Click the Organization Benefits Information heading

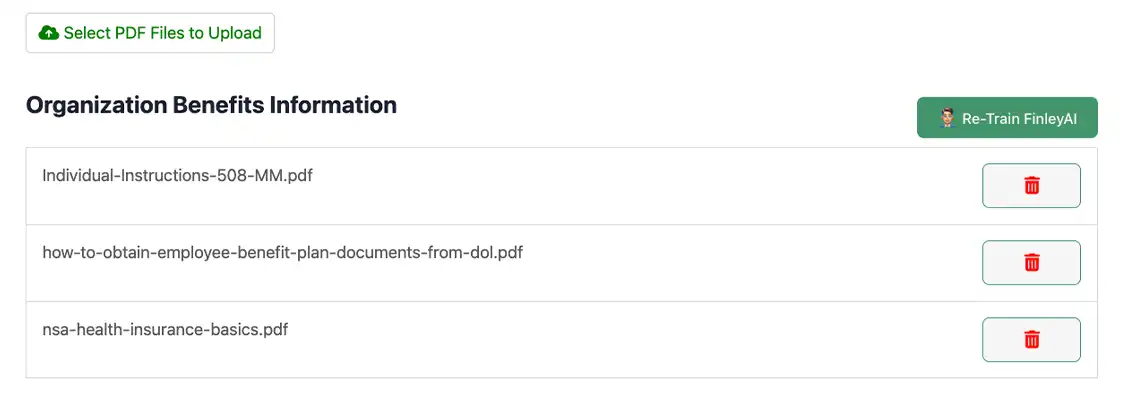pyautogui.click(x=211, y=105)
